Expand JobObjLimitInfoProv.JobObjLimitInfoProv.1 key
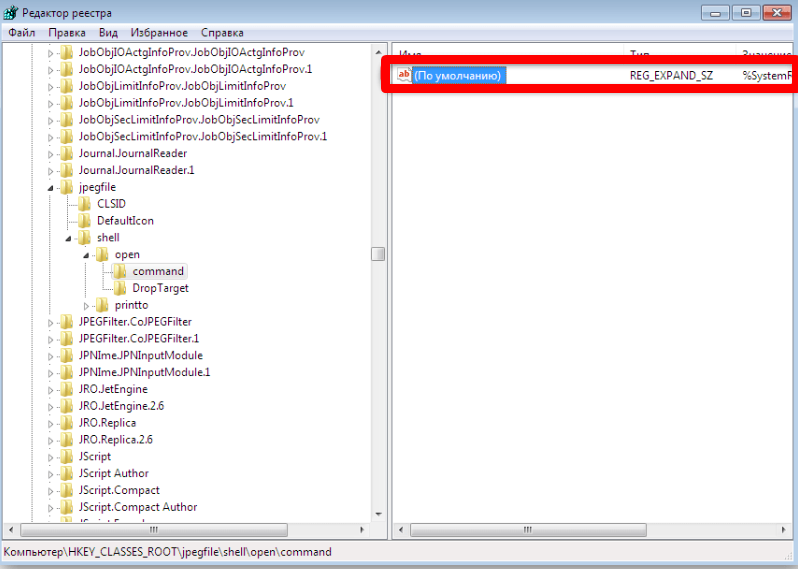 pos(50,103)
